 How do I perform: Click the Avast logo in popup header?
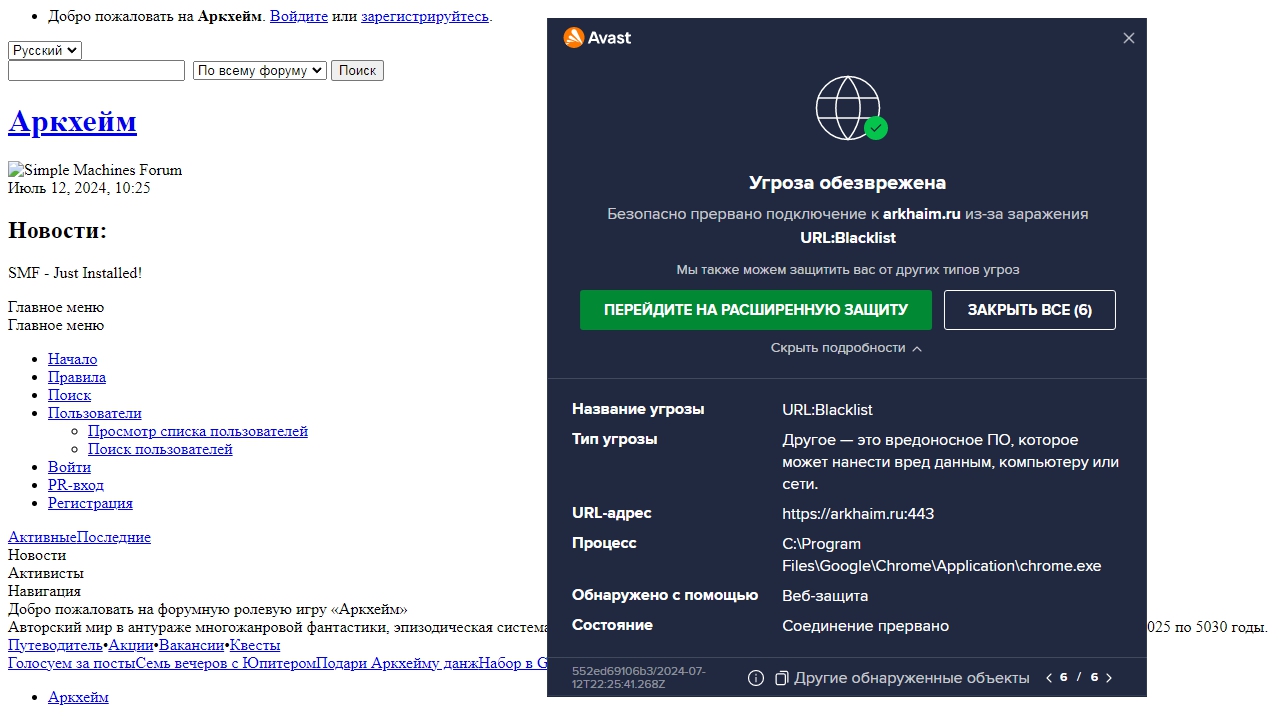pyautogui.click(x=597, y=38)
